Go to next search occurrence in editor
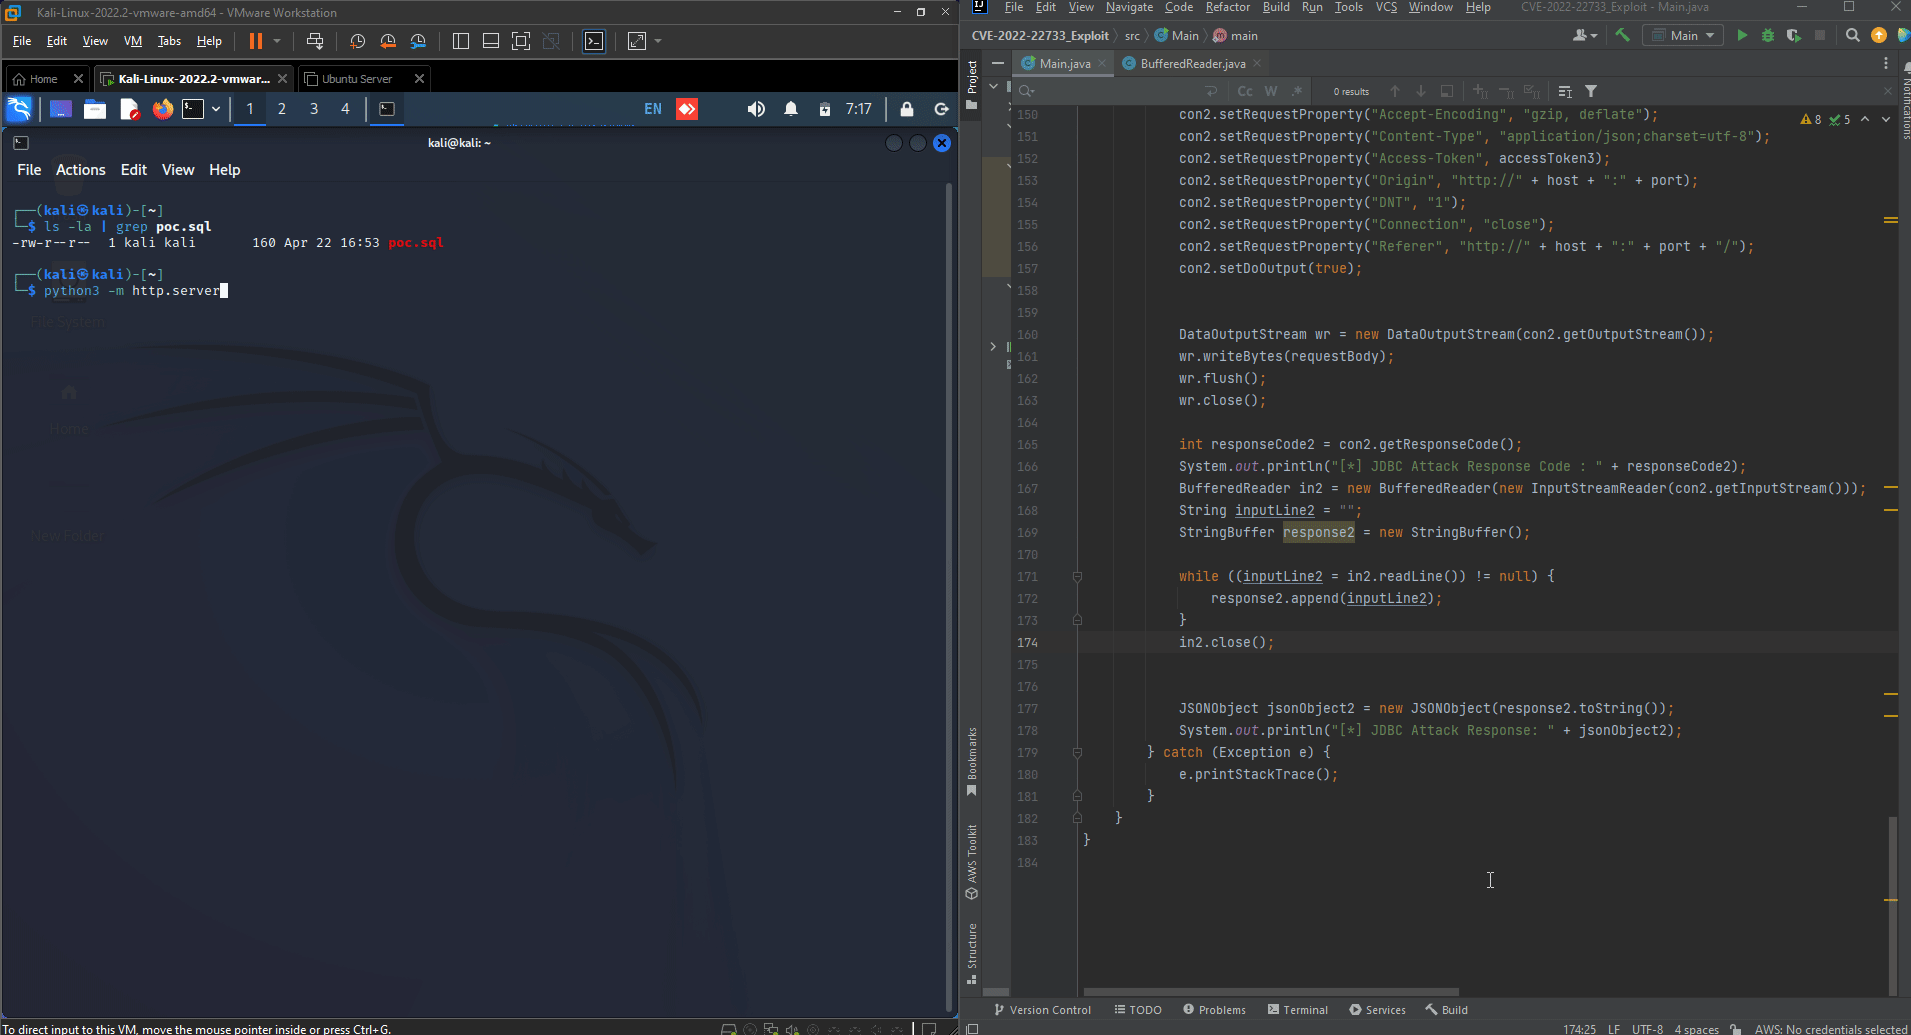The height and width of the screenshot is (1035, 1911). tap(1421, 91)
